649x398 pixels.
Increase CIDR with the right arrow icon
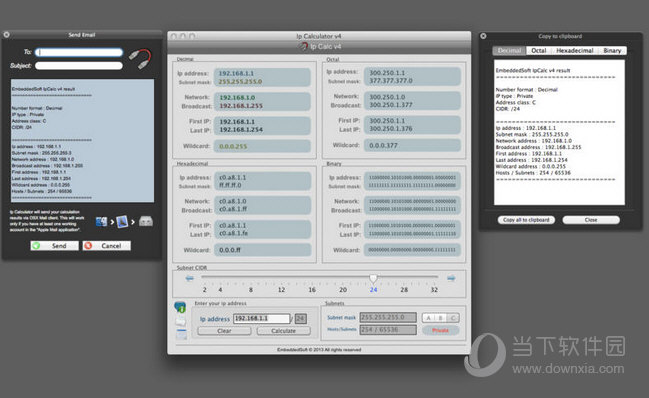[451, 278]
